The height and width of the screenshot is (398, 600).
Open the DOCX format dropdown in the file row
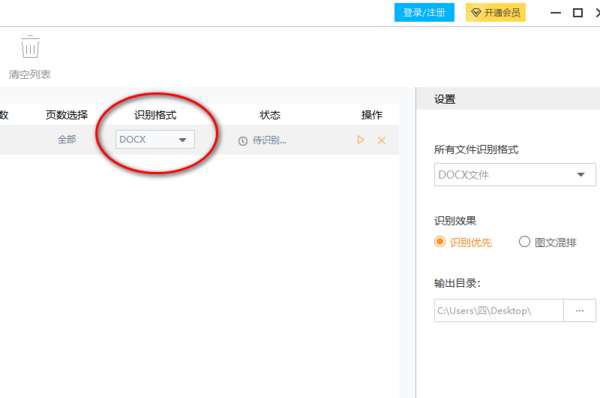(x=155, y=140)
